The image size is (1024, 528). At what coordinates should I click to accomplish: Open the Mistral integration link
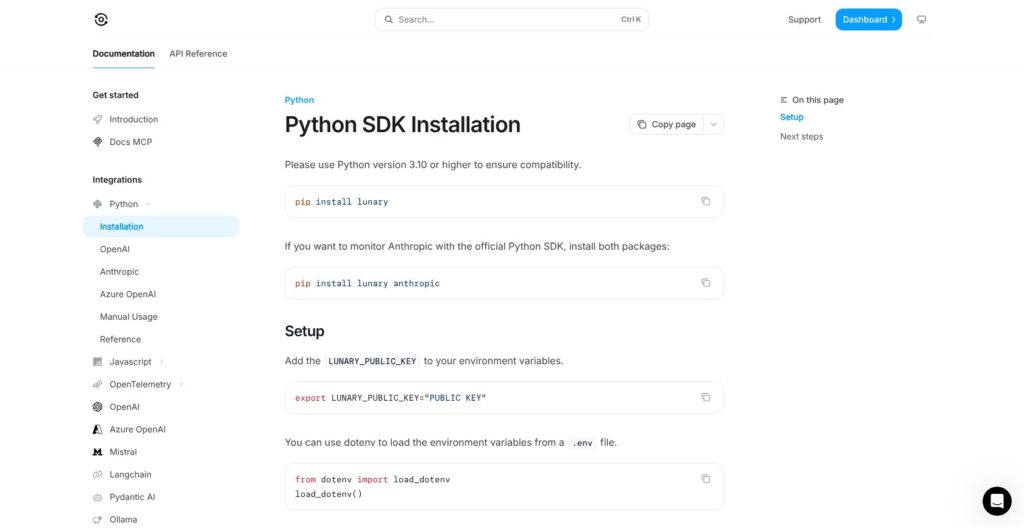(x=123, y=452)
